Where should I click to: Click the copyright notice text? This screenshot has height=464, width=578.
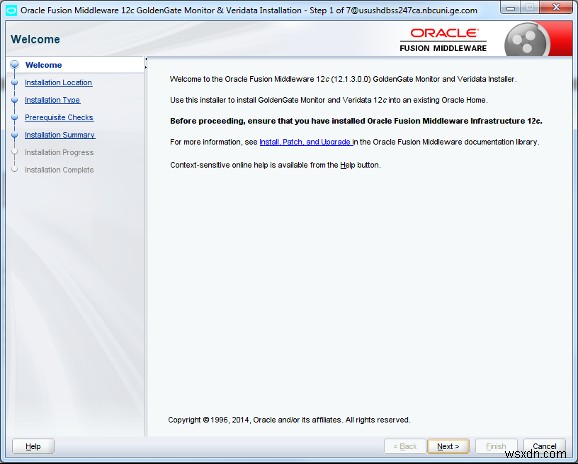pyautogui.click(x=289, y=420)
